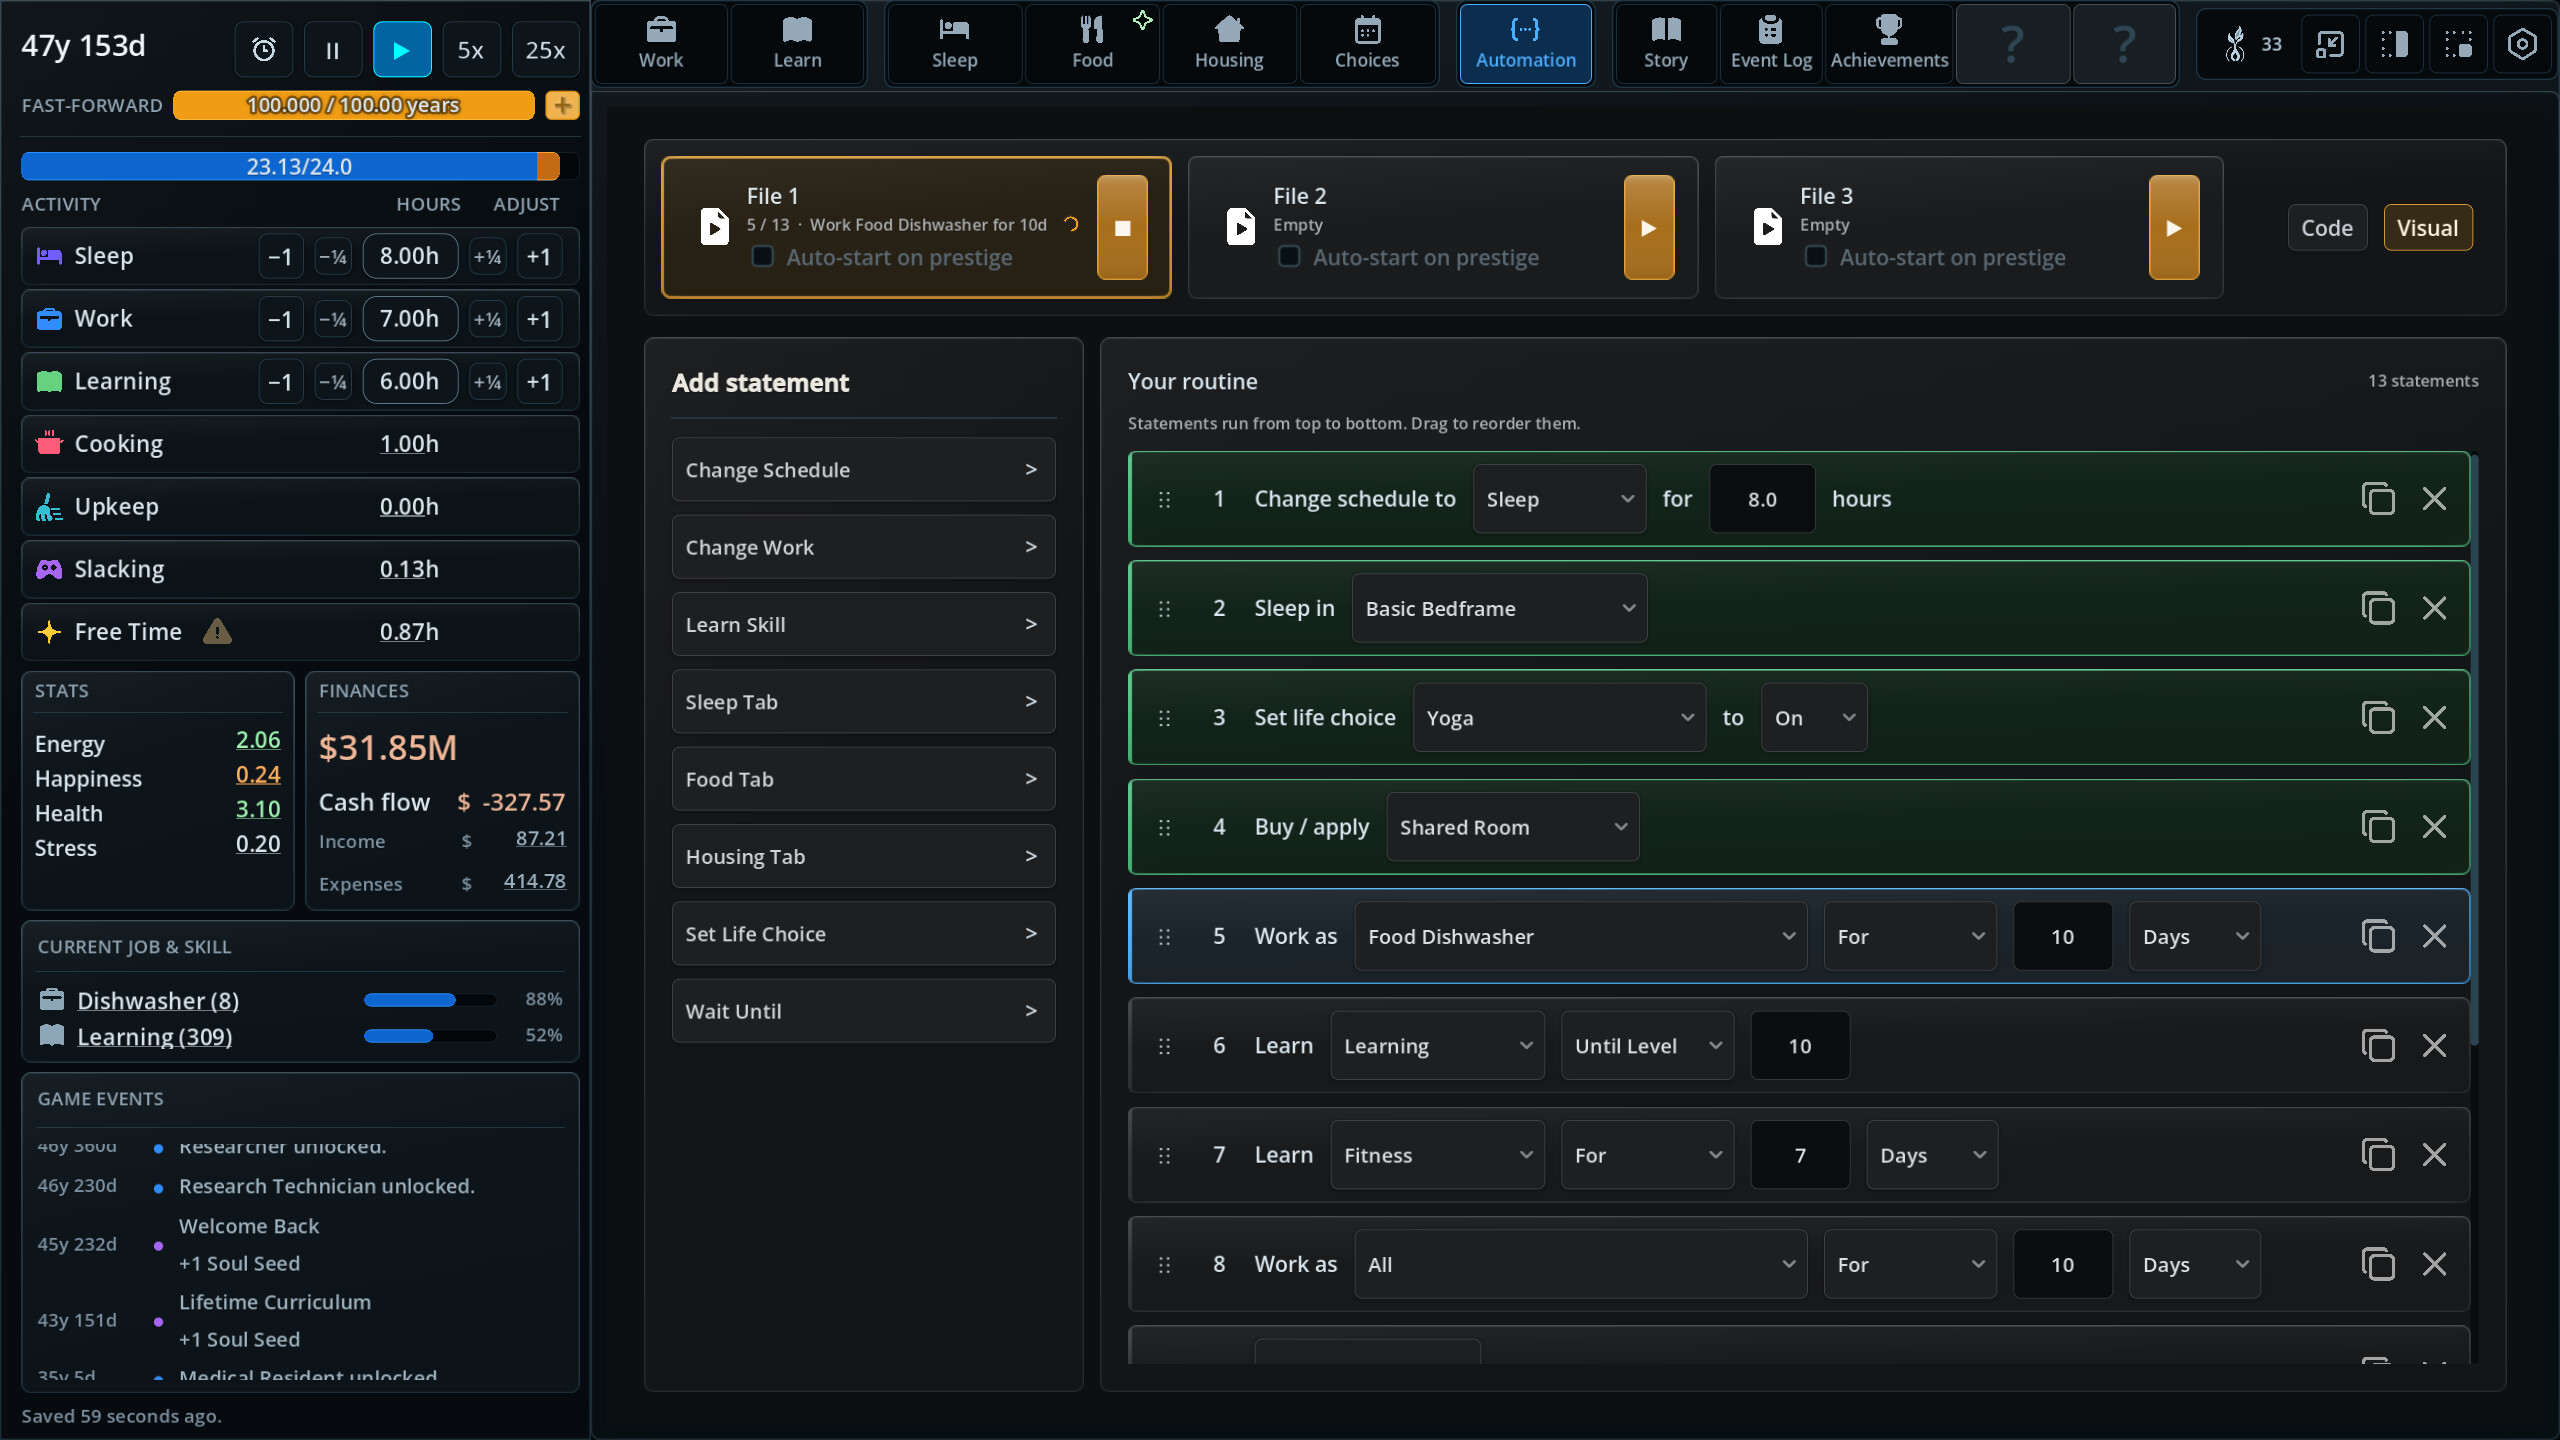Toggle the side panel layout icon
The width and height of the screenshot is (2560, 1440).
(2394, 44)
